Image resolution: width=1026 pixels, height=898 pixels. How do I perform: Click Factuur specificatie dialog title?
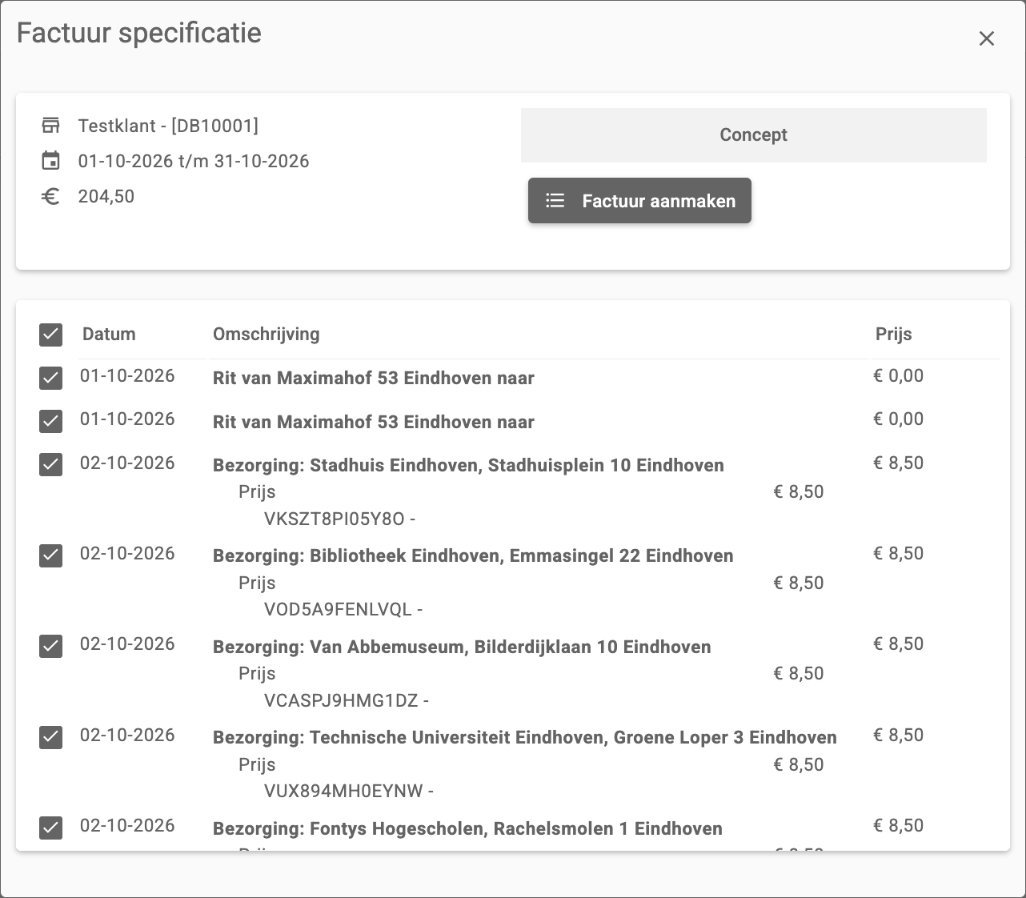click(139, 33)
